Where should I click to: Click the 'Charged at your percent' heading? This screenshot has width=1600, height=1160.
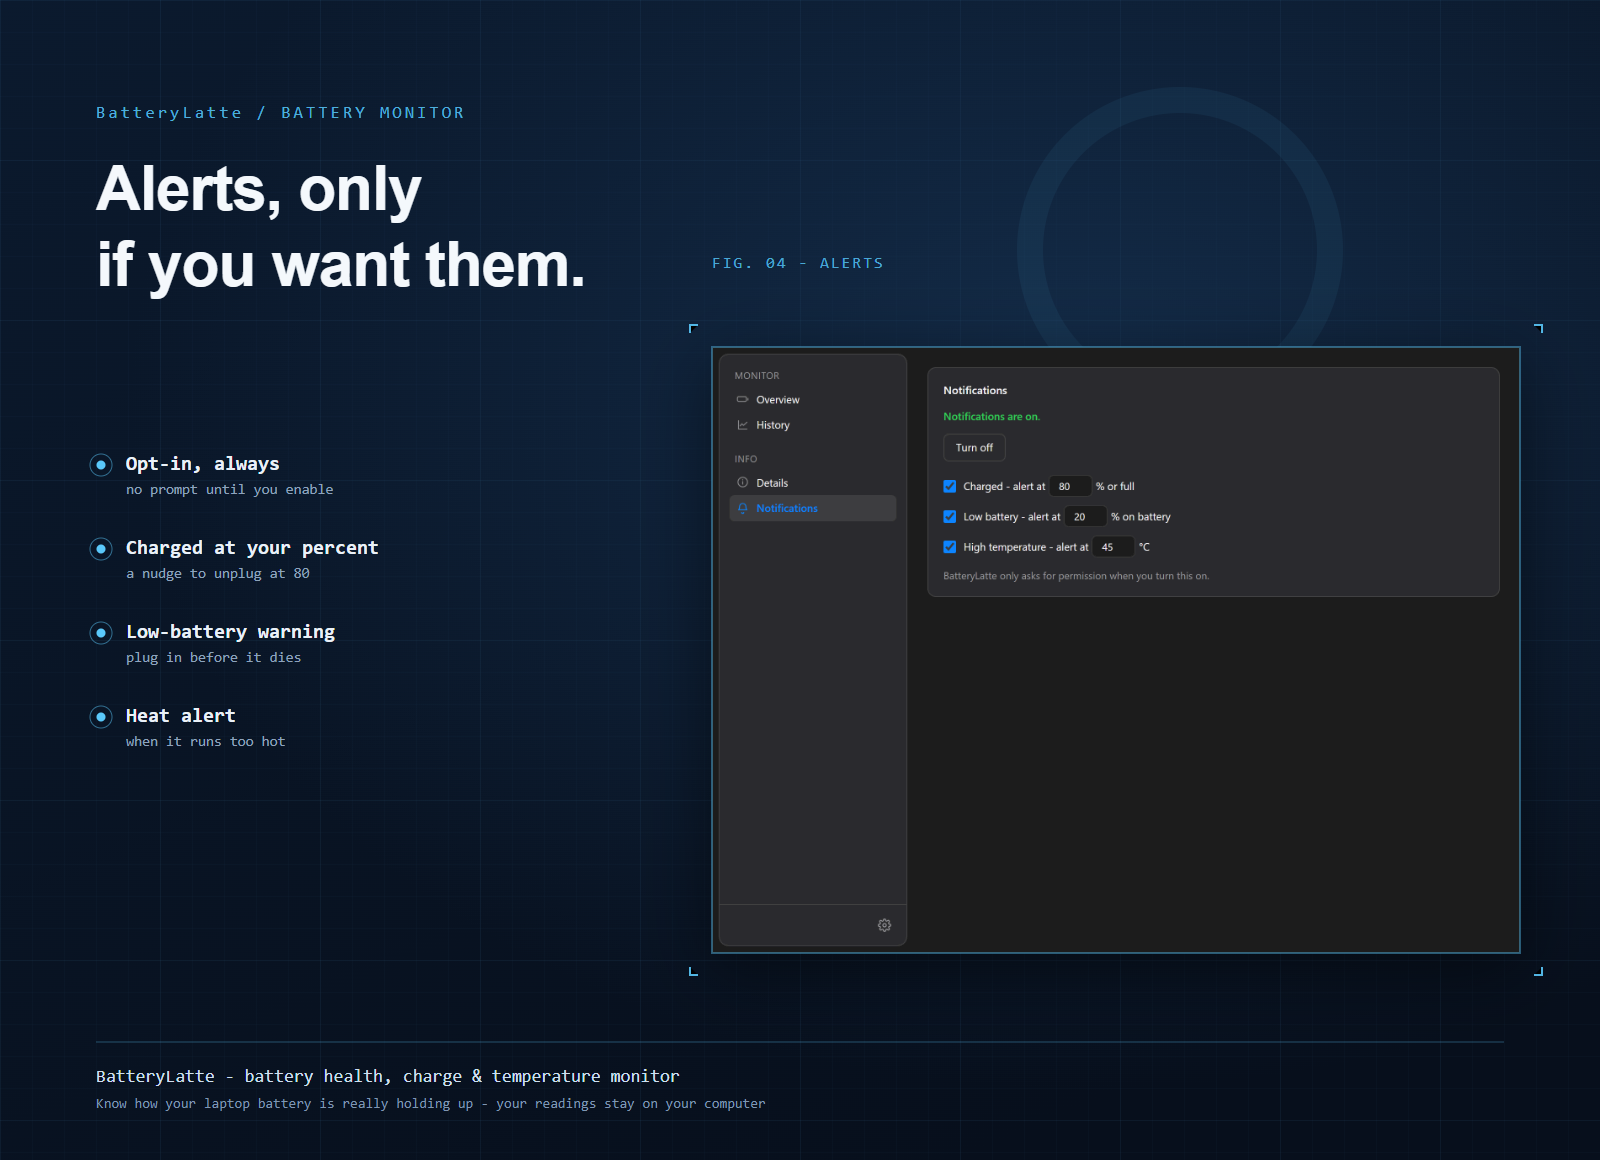pyautogui.click(x=252, y=547)
